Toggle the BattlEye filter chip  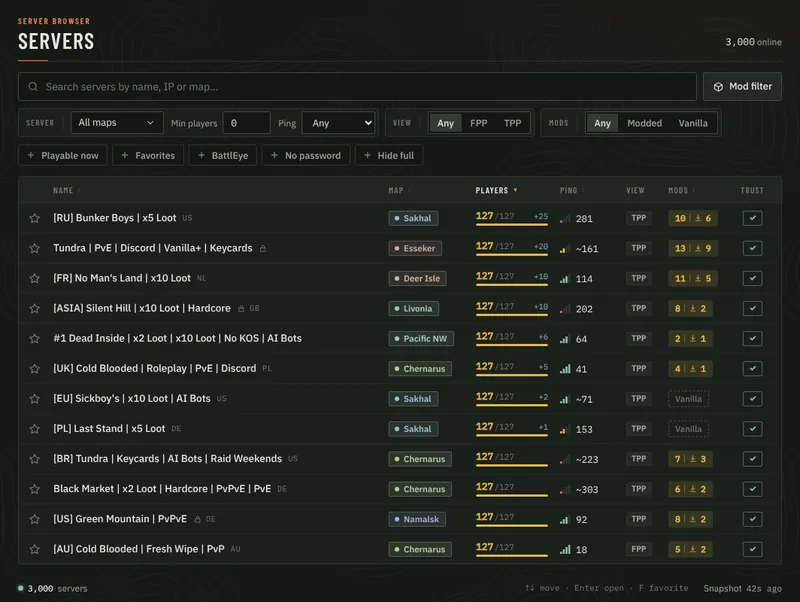point(223,156)
